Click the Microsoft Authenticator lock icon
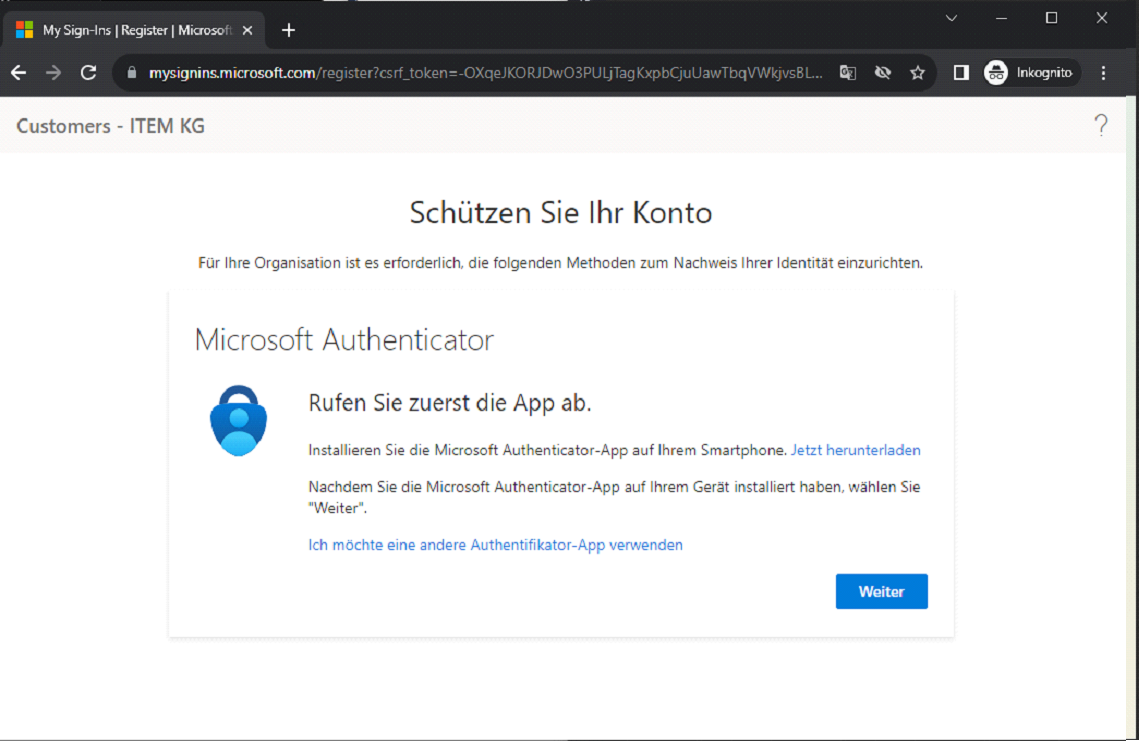Screen dimensions: 1139x741 [x=238, y=421]
